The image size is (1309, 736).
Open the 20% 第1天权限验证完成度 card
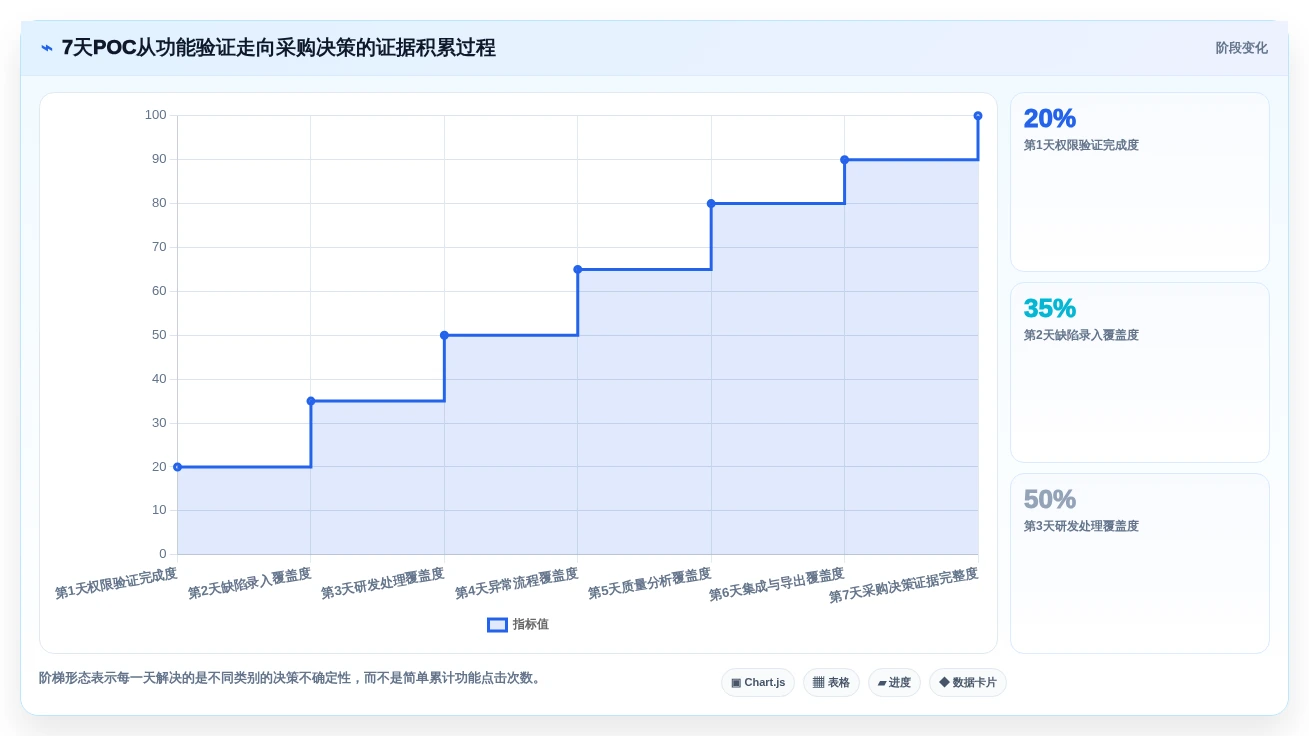1140,182
